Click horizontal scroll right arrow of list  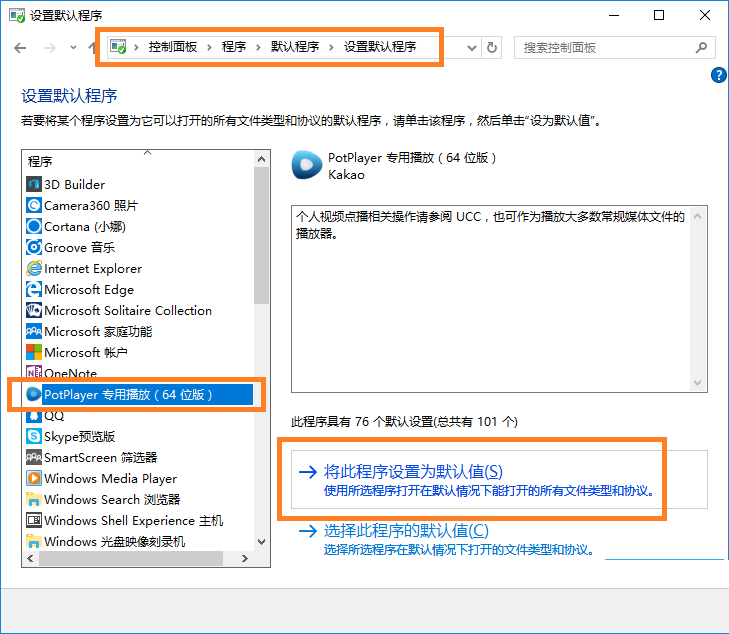(x=245, y=558)
